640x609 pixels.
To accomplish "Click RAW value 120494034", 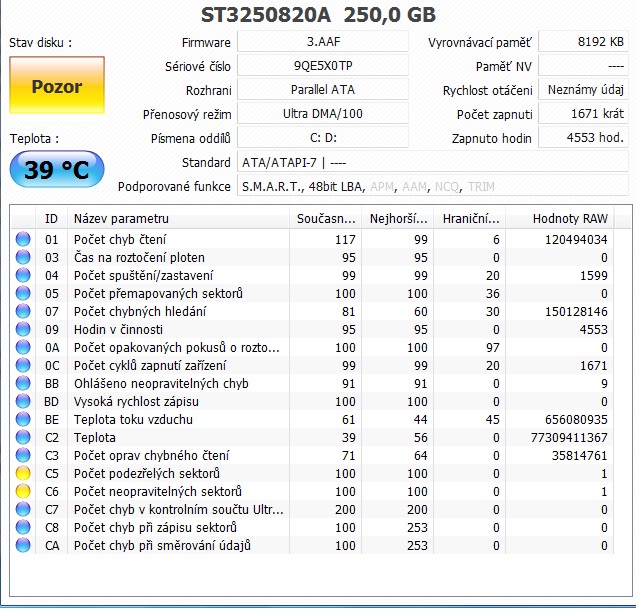I will (576, 239).
